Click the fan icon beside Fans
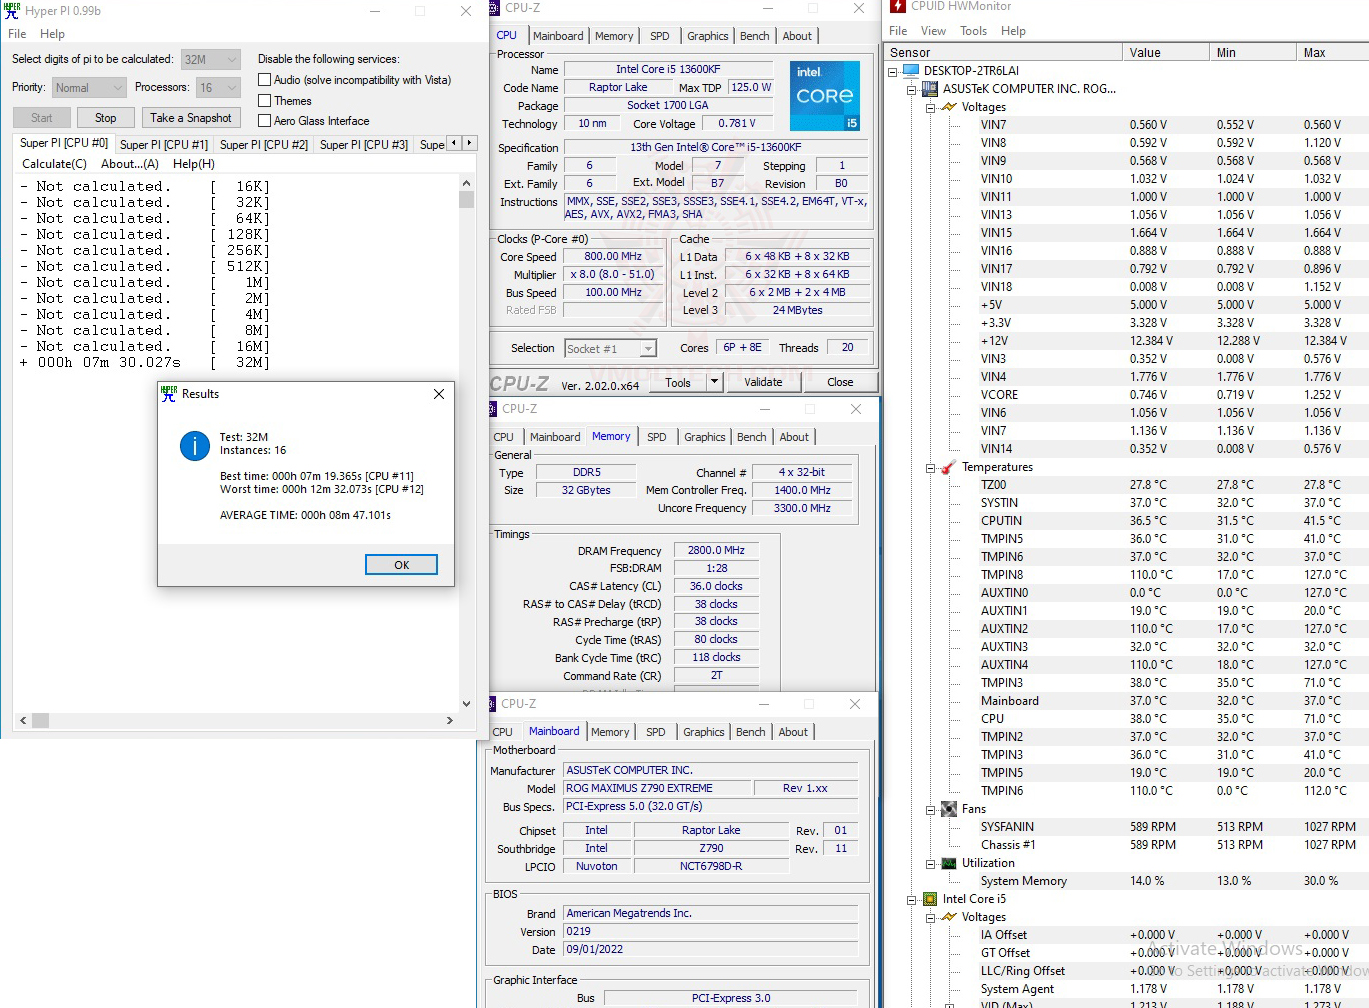The height and width of the screenshot is (1008, 1369). (949, 809)
